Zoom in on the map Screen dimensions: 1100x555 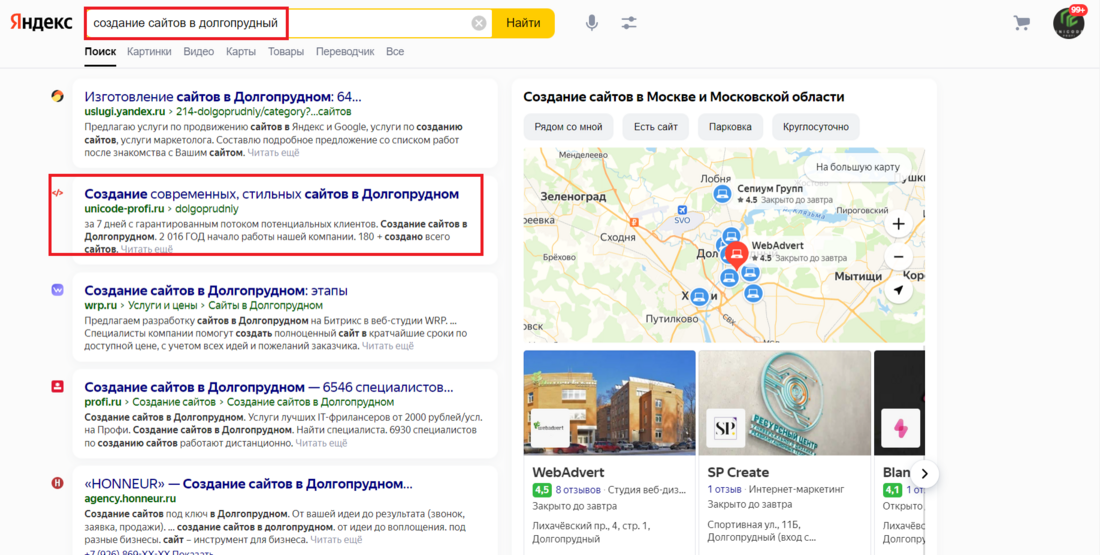coord(899,225)
